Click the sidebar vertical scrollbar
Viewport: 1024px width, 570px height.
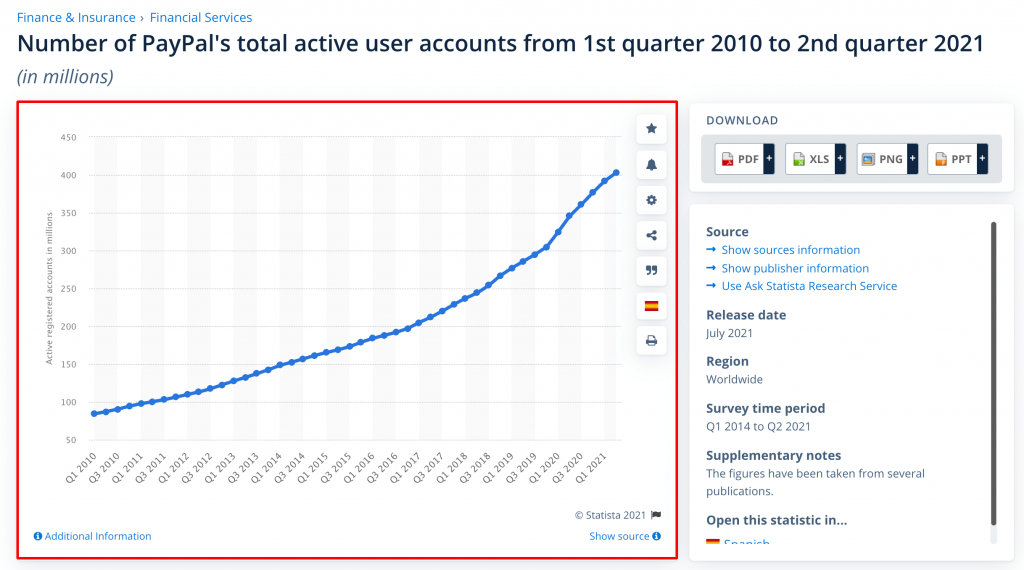click(993, 373)
